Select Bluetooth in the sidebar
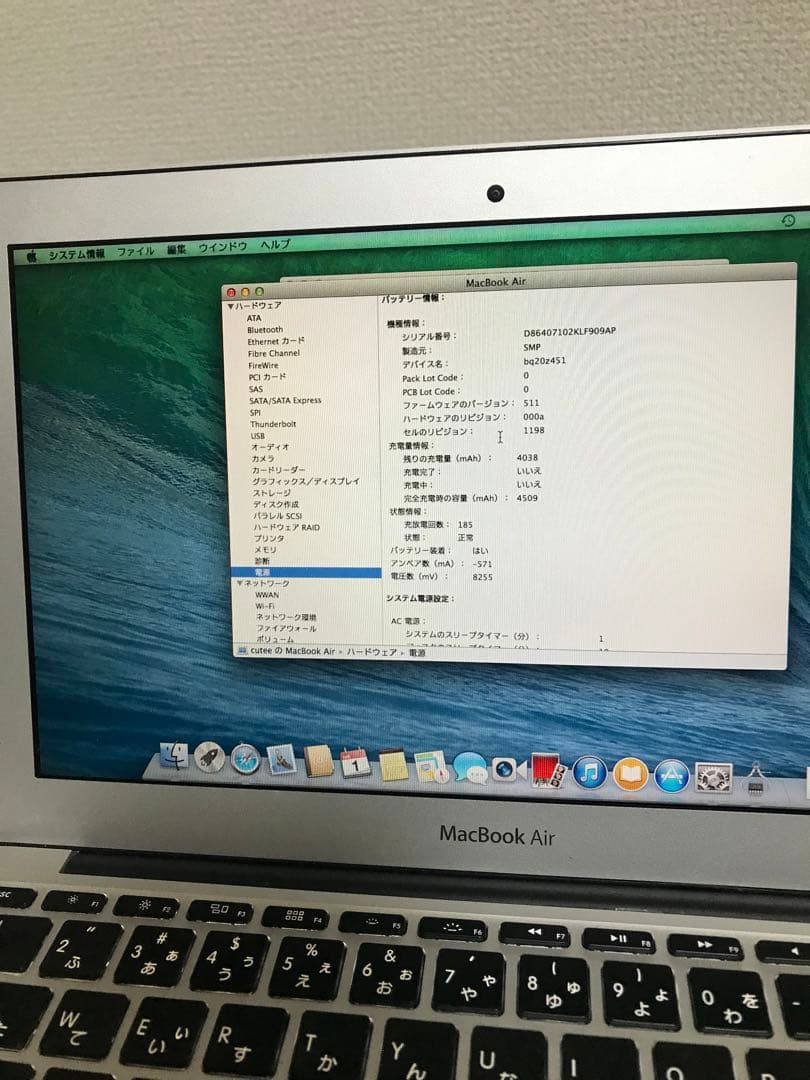This screenshot has width=810, height=1080. point(263,329)
